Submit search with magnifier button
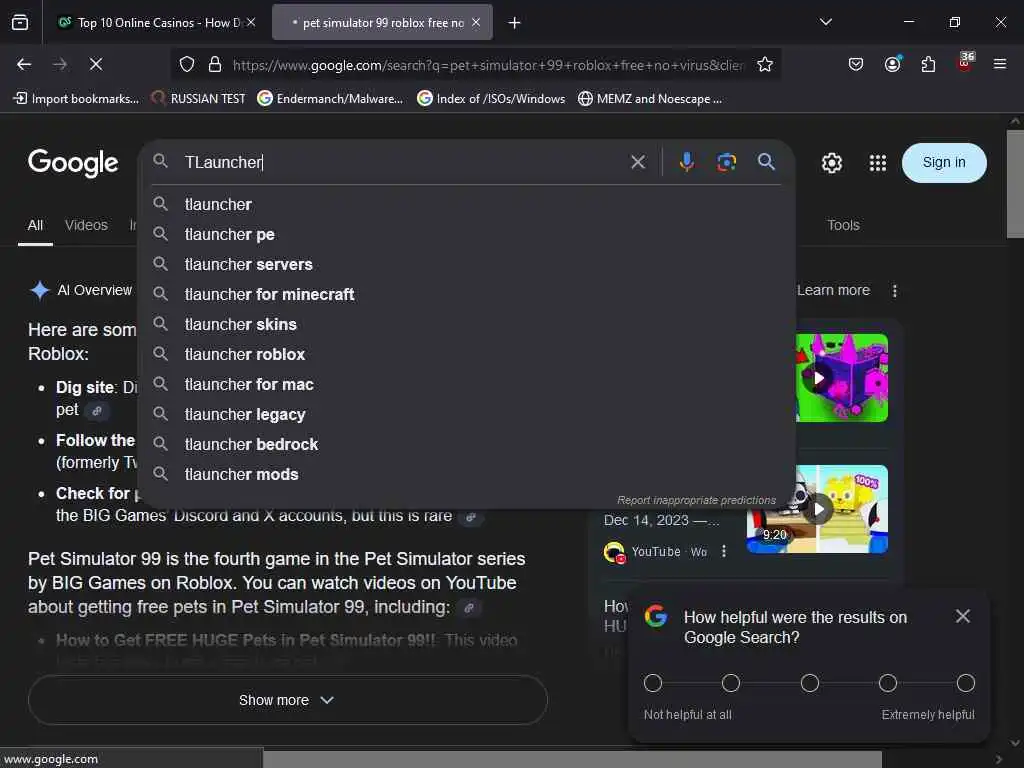The height and width of the screenshot is (768, 1024). (767, 161)
